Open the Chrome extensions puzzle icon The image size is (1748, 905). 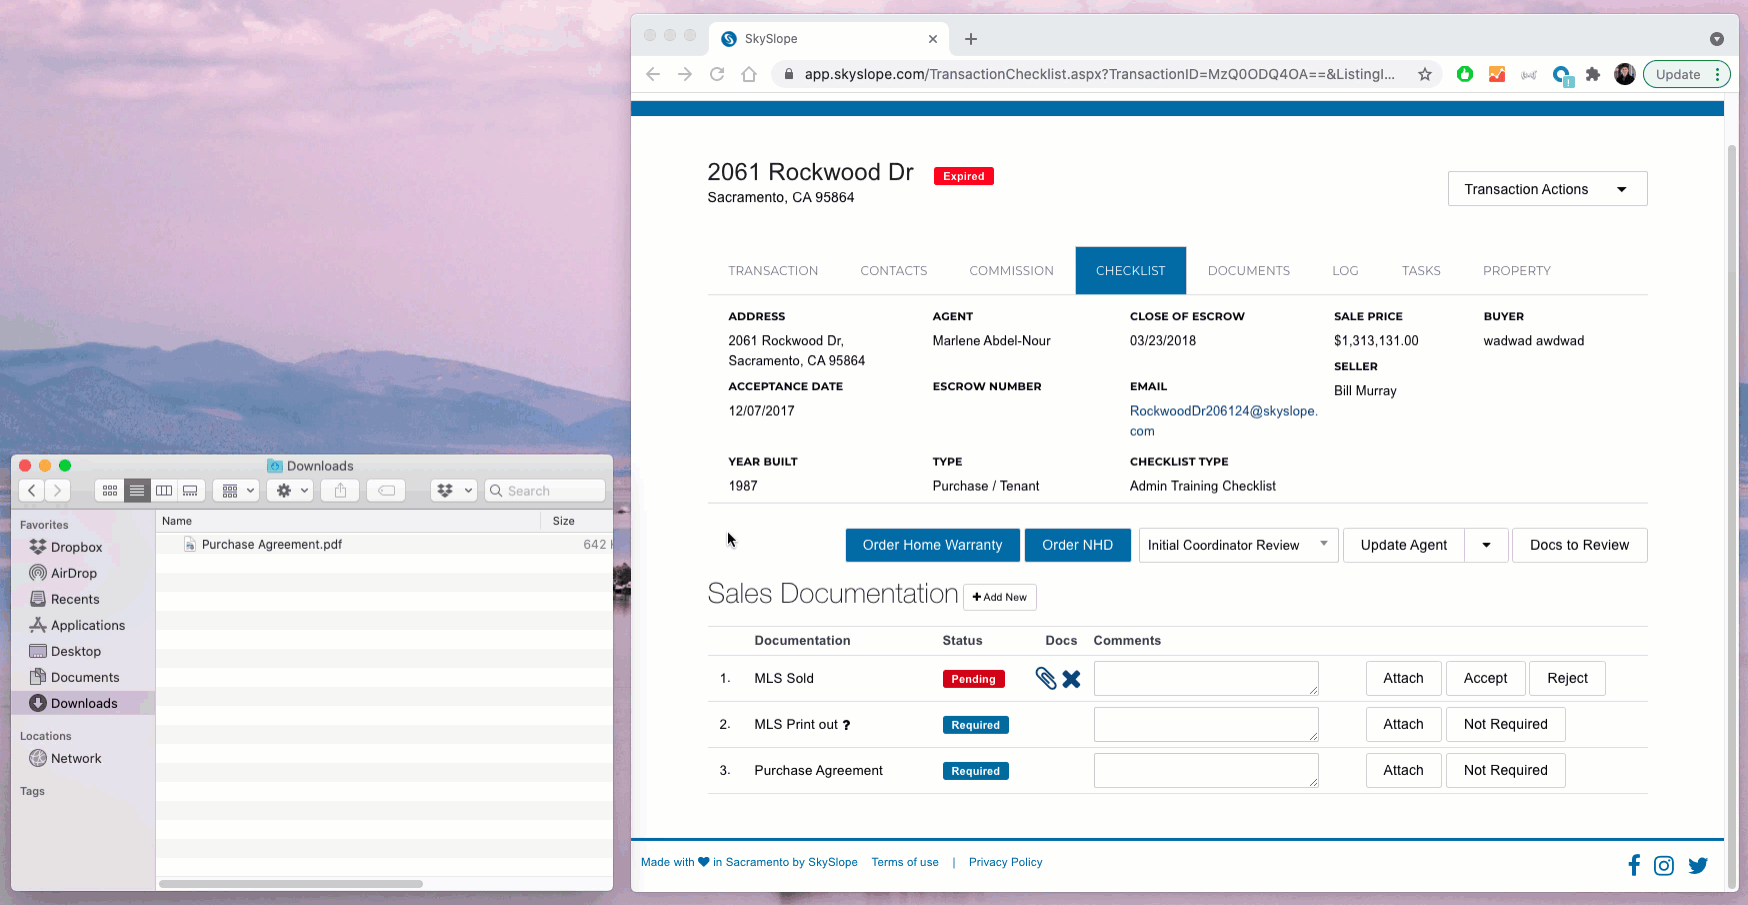(1593, 74)
